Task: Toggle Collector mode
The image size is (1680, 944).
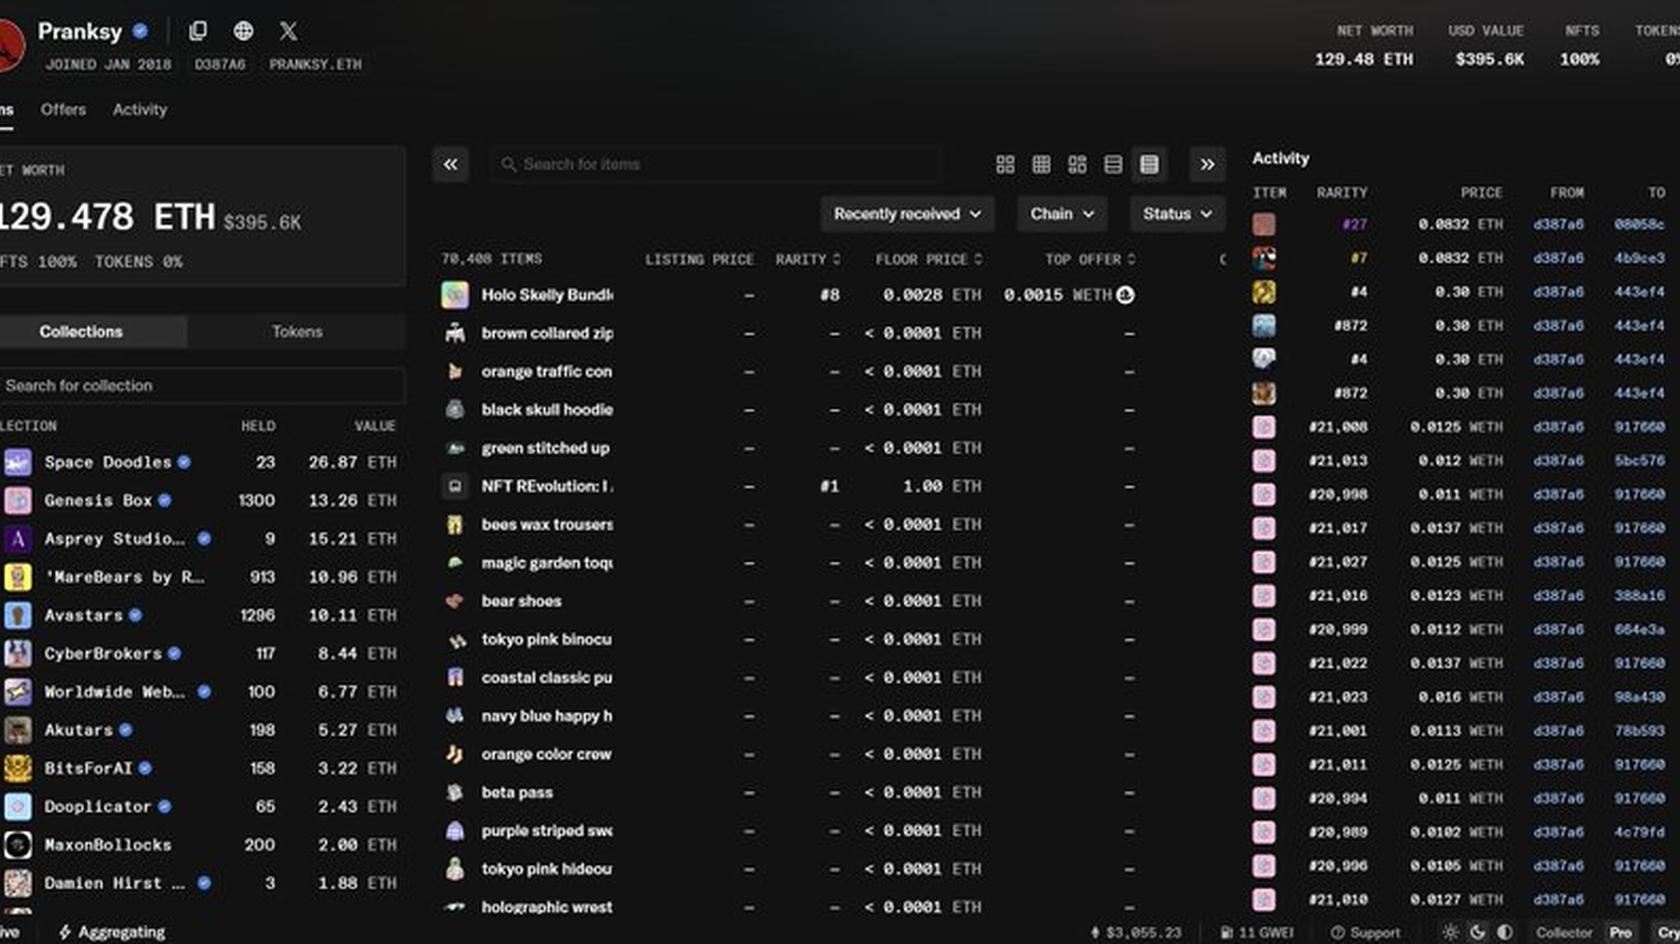Action: click(x=1563, y=932)
